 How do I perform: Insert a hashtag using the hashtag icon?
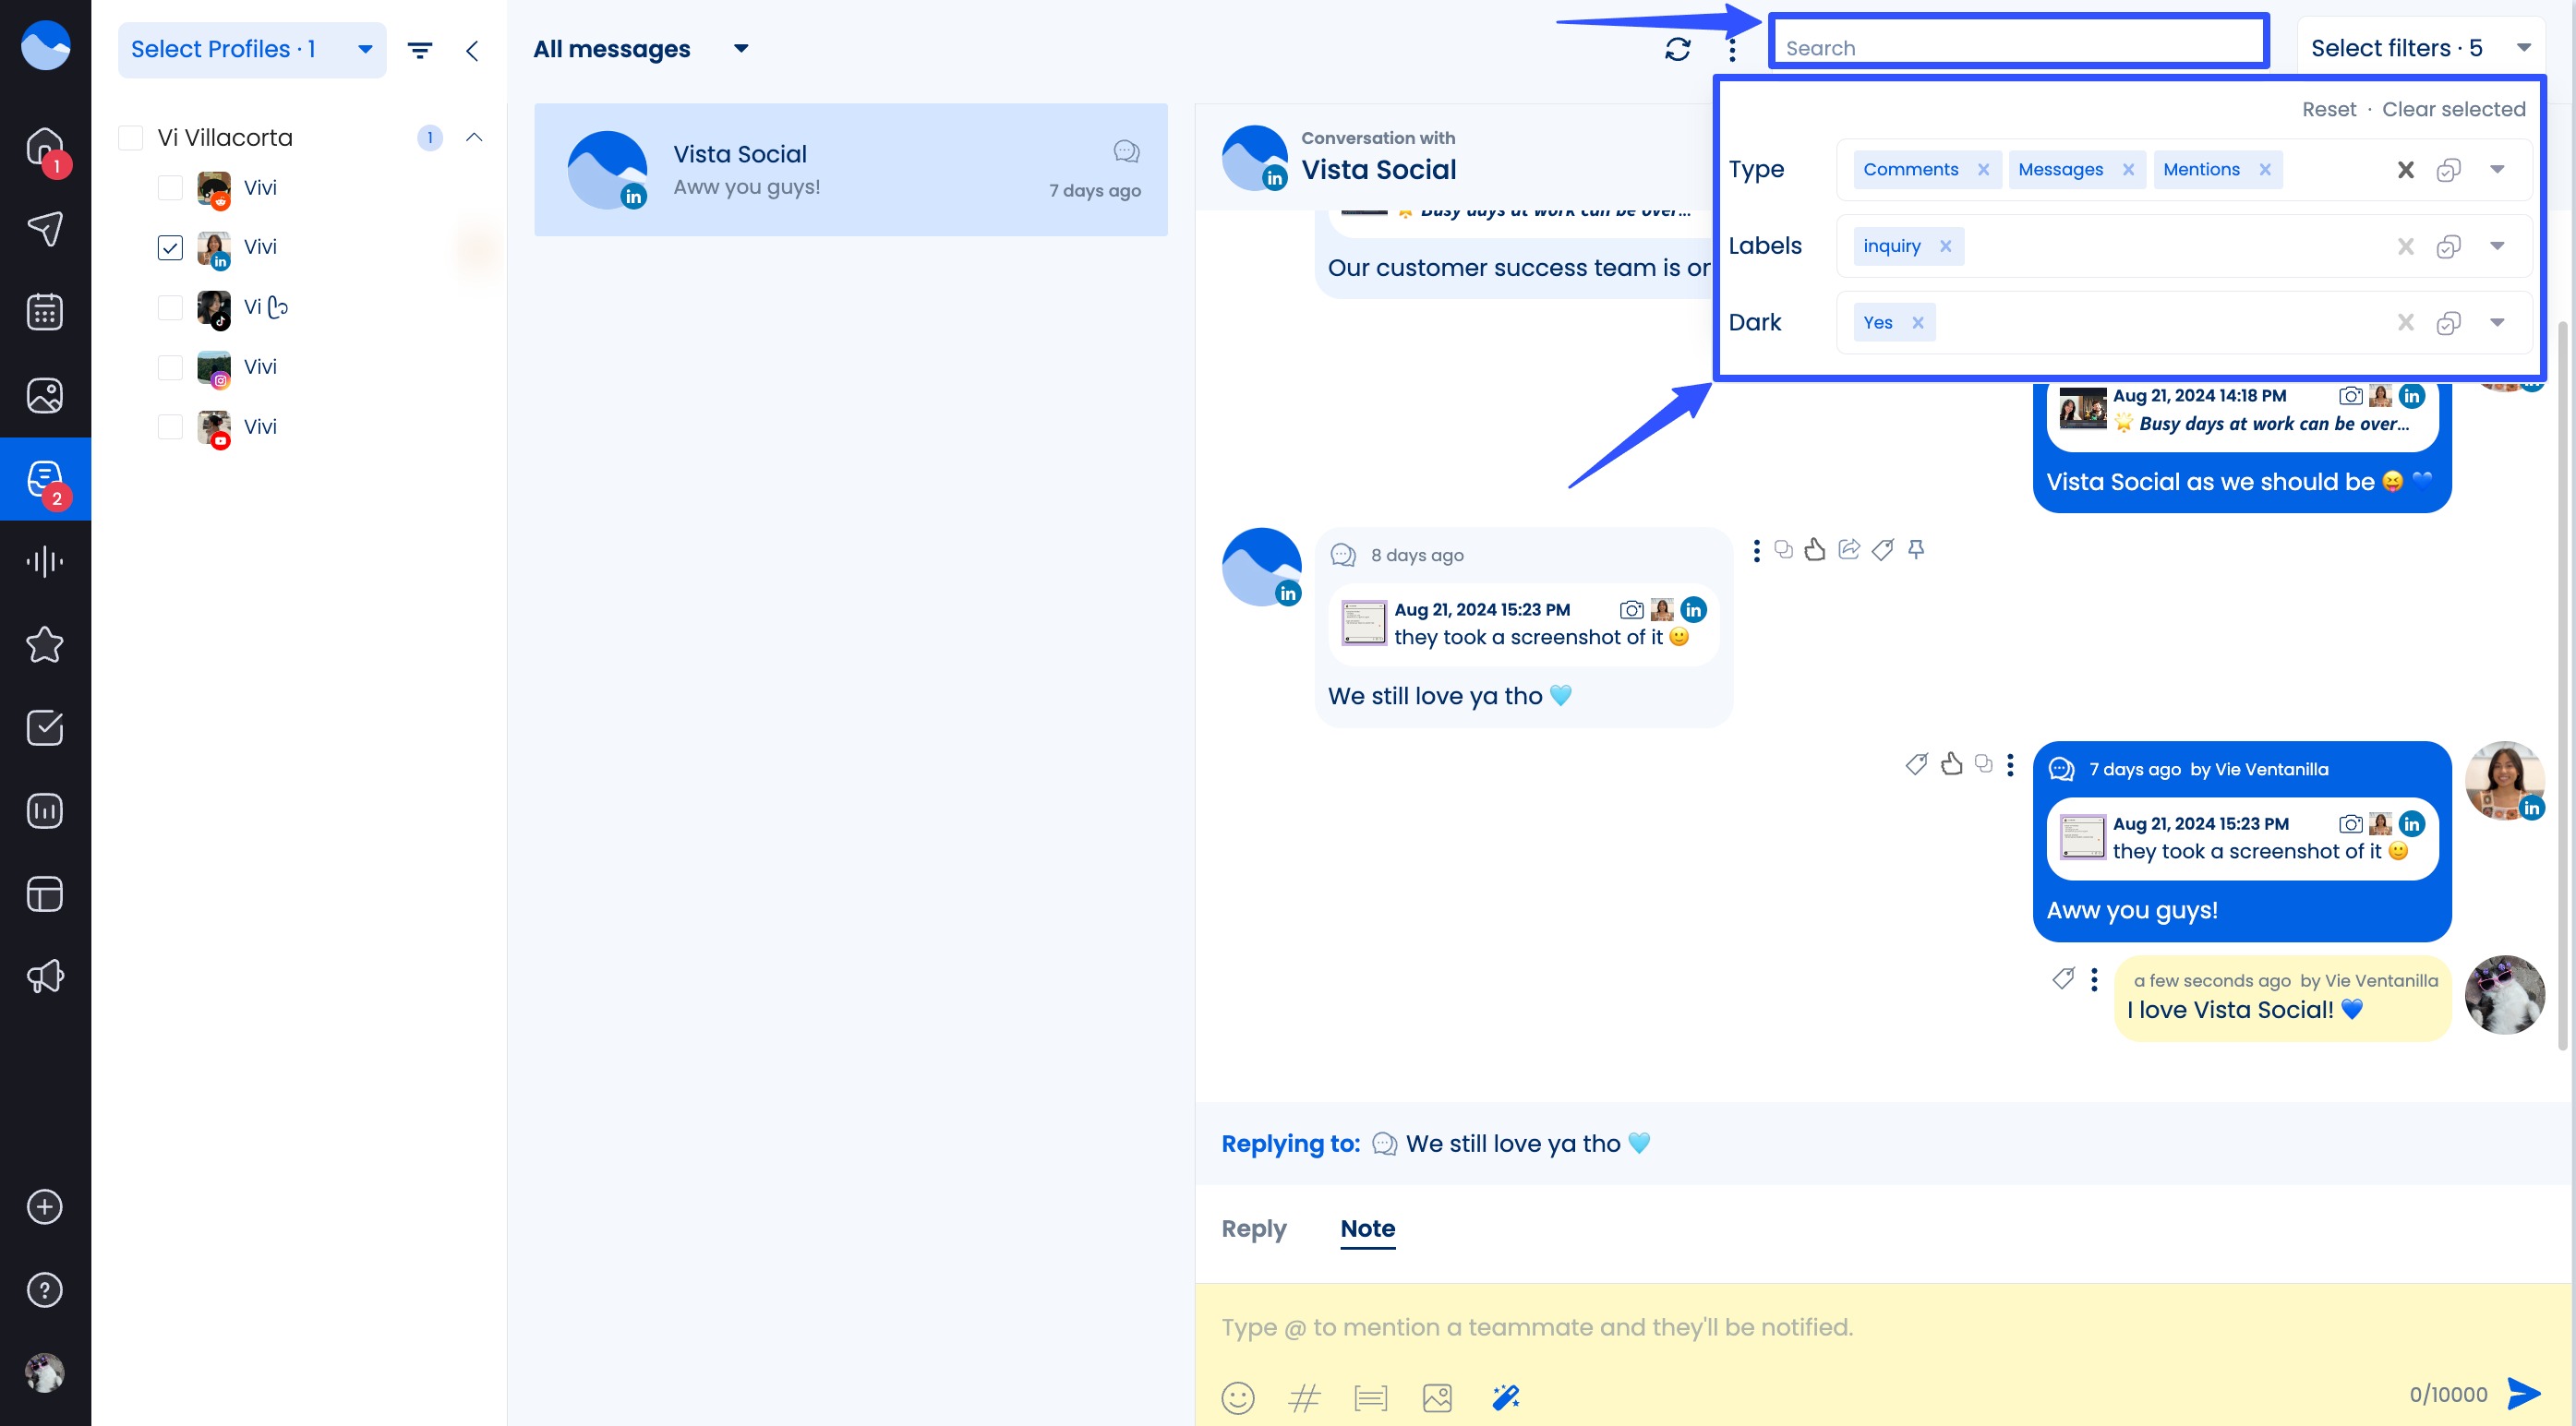(x=1303, y=1397)
